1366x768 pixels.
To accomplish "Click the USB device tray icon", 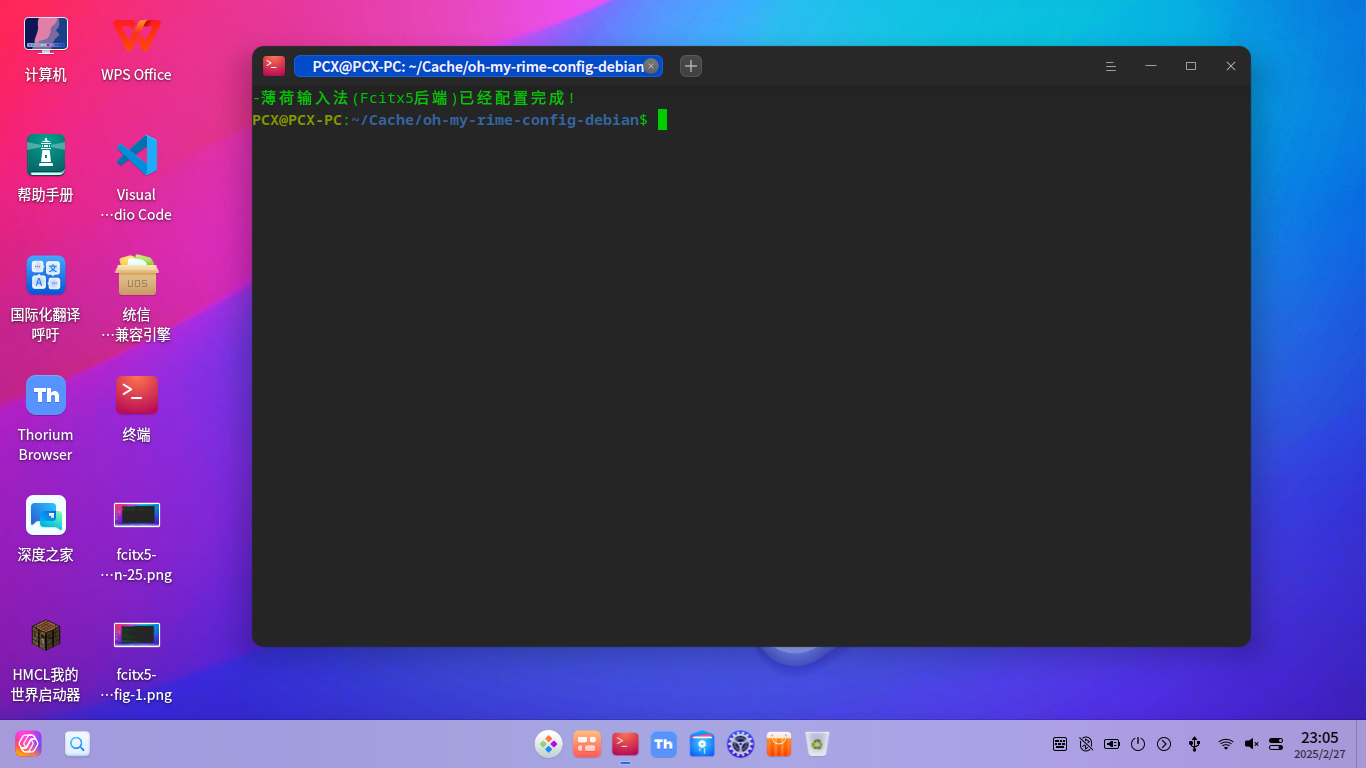I will coord(1194,744).
